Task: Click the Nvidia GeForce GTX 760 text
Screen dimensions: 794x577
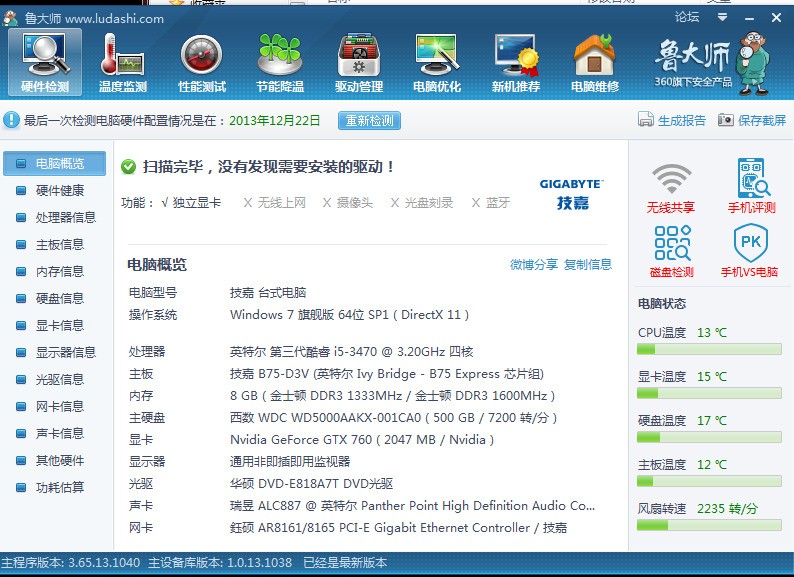Action: pyautogui.click(x=362, y=439)
